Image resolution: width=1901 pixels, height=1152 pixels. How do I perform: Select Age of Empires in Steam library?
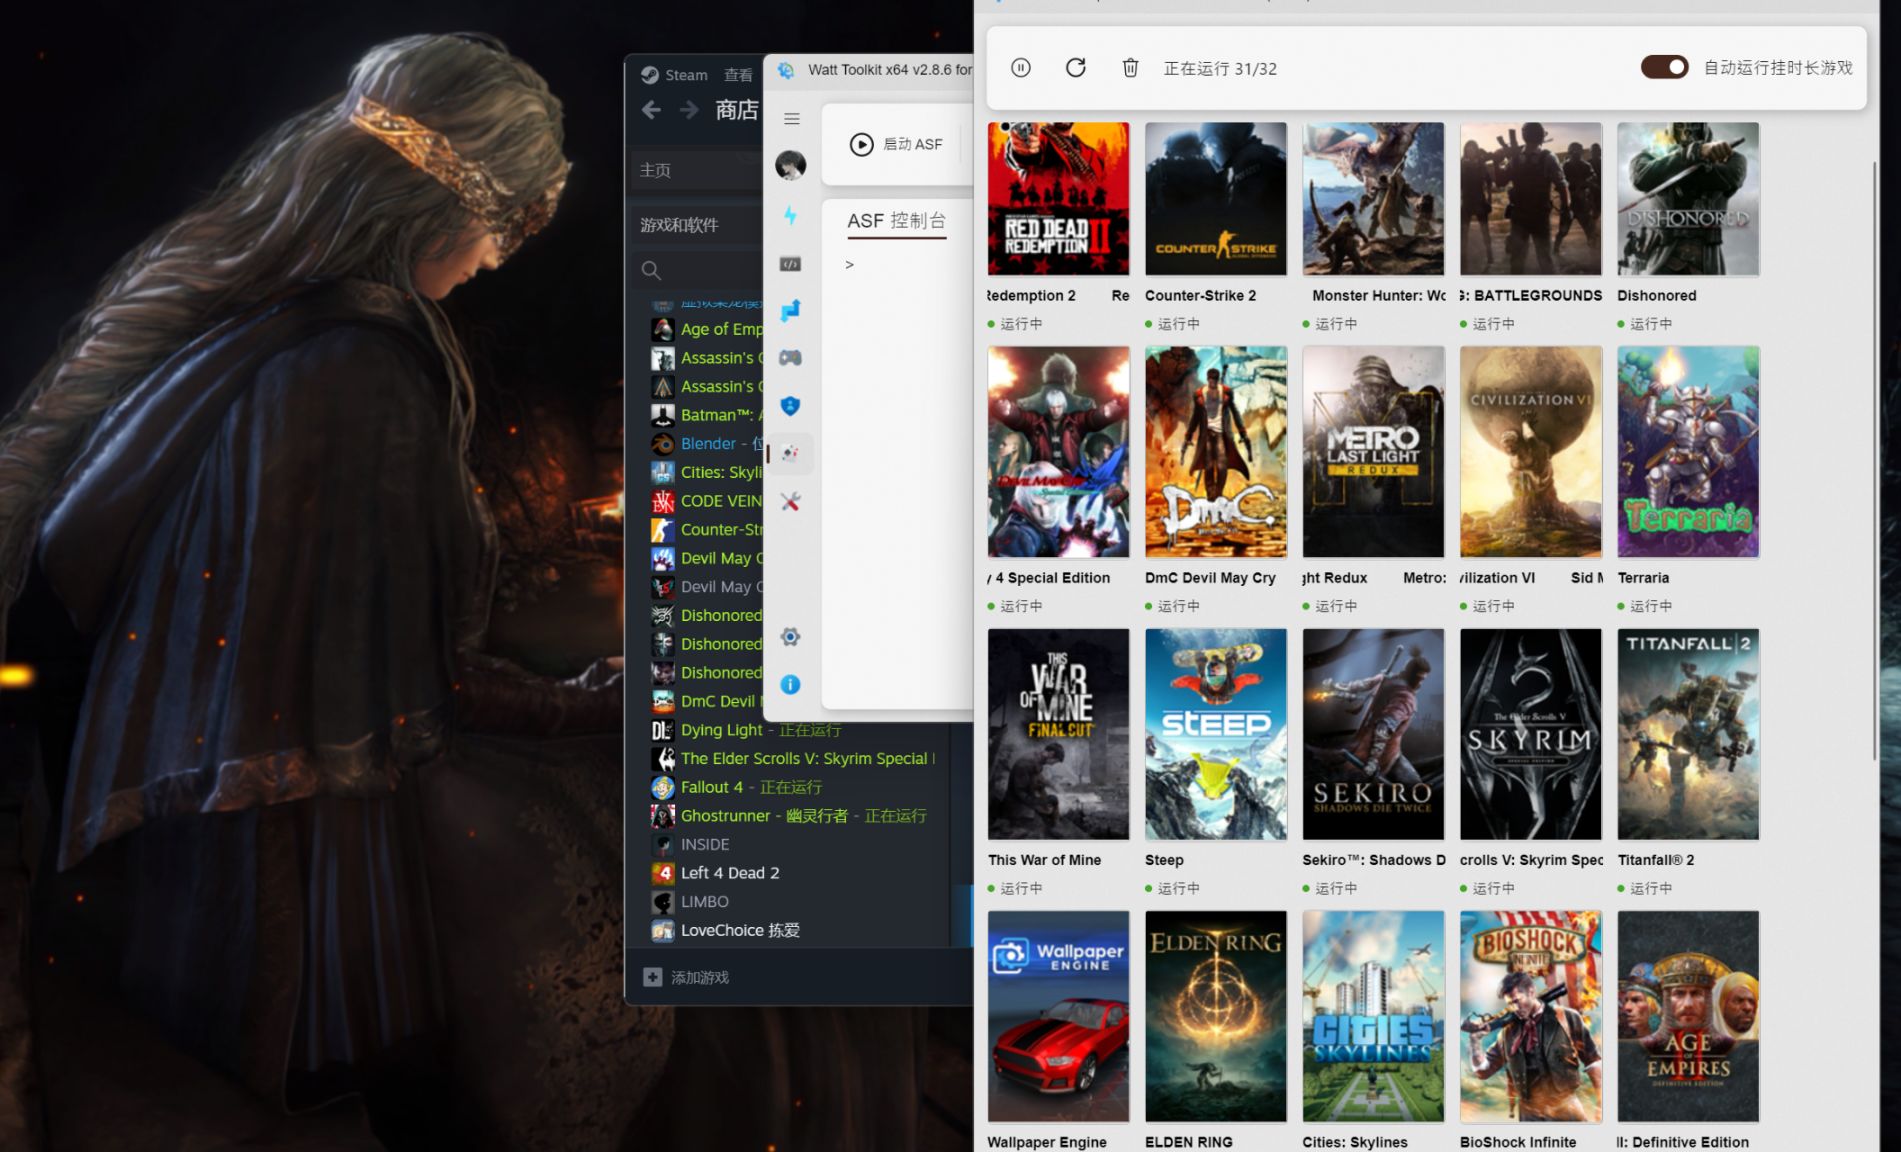(x=706, y=329)
